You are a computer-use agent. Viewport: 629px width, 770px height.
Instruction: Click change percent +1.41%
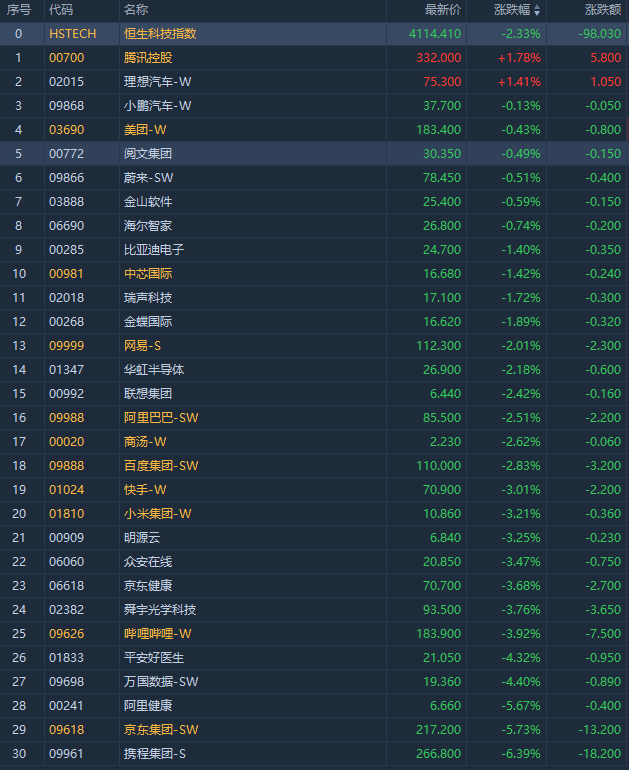520,82
